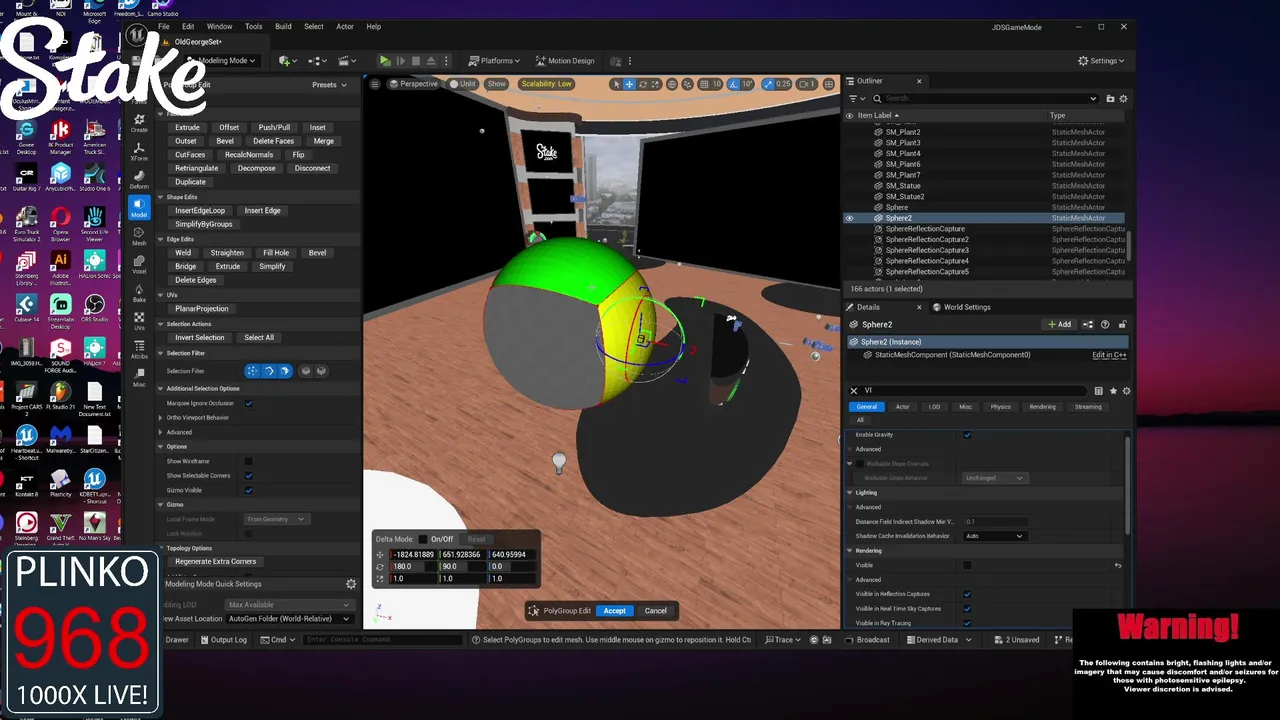Toggle Gizmo Visible checkbox
Viewport: 1280px width, 720px height.
tap(248, 490)
